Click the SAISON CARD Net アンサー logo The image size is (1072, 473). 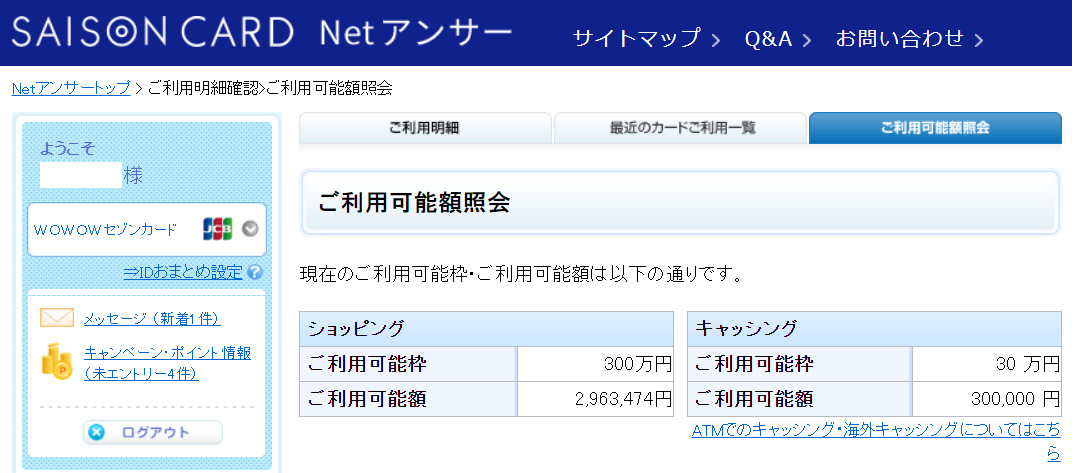tap(261, 34)
